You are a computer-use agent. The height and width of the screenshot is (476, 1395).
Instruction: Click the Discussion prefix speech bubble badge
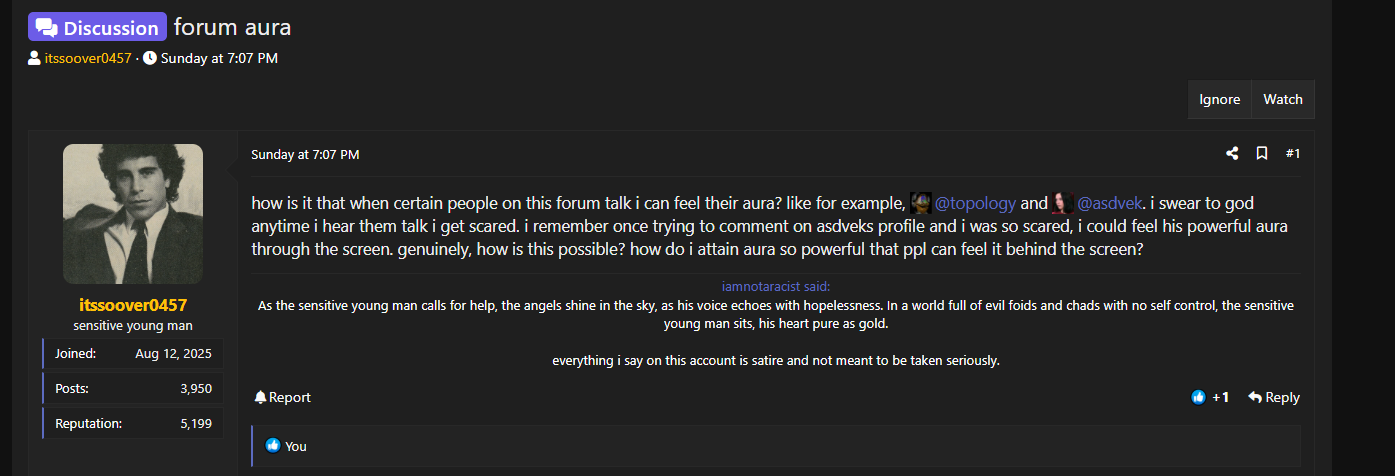click(x=97, y=27)
